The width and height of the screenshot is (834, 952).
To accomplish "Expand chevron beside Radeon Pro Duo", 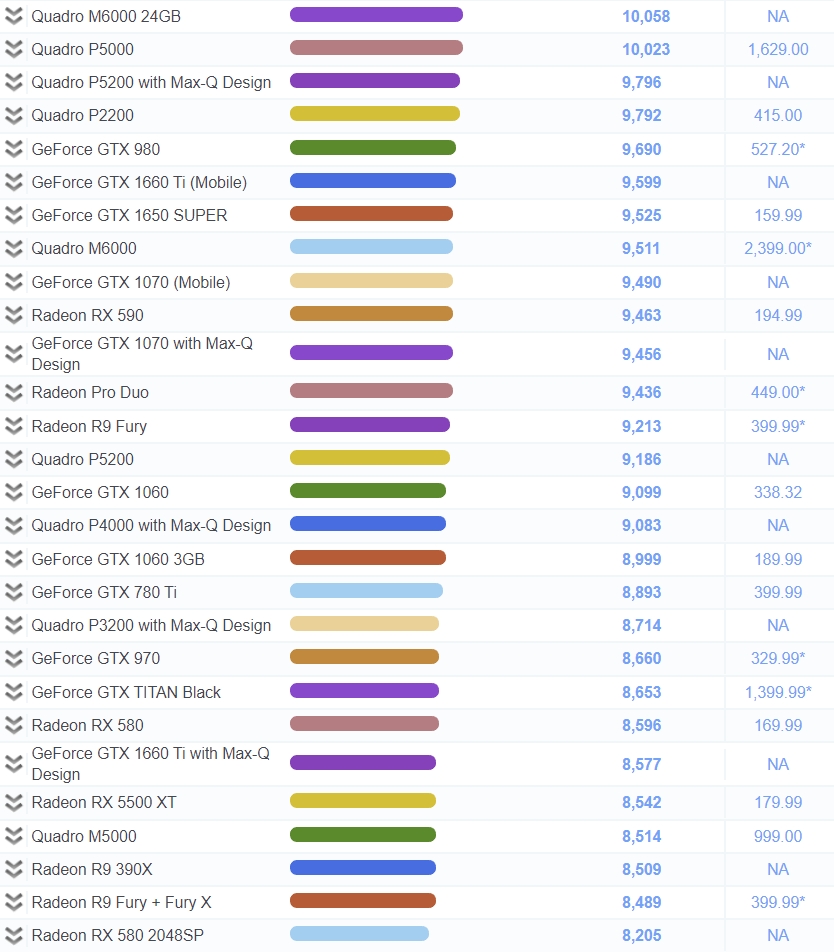I will tap(13, 392).
